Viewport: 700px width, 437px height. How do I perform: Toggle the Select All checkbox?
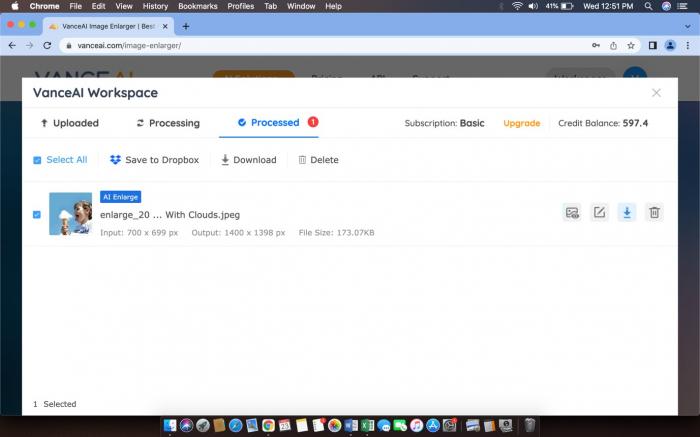(37, 160)
